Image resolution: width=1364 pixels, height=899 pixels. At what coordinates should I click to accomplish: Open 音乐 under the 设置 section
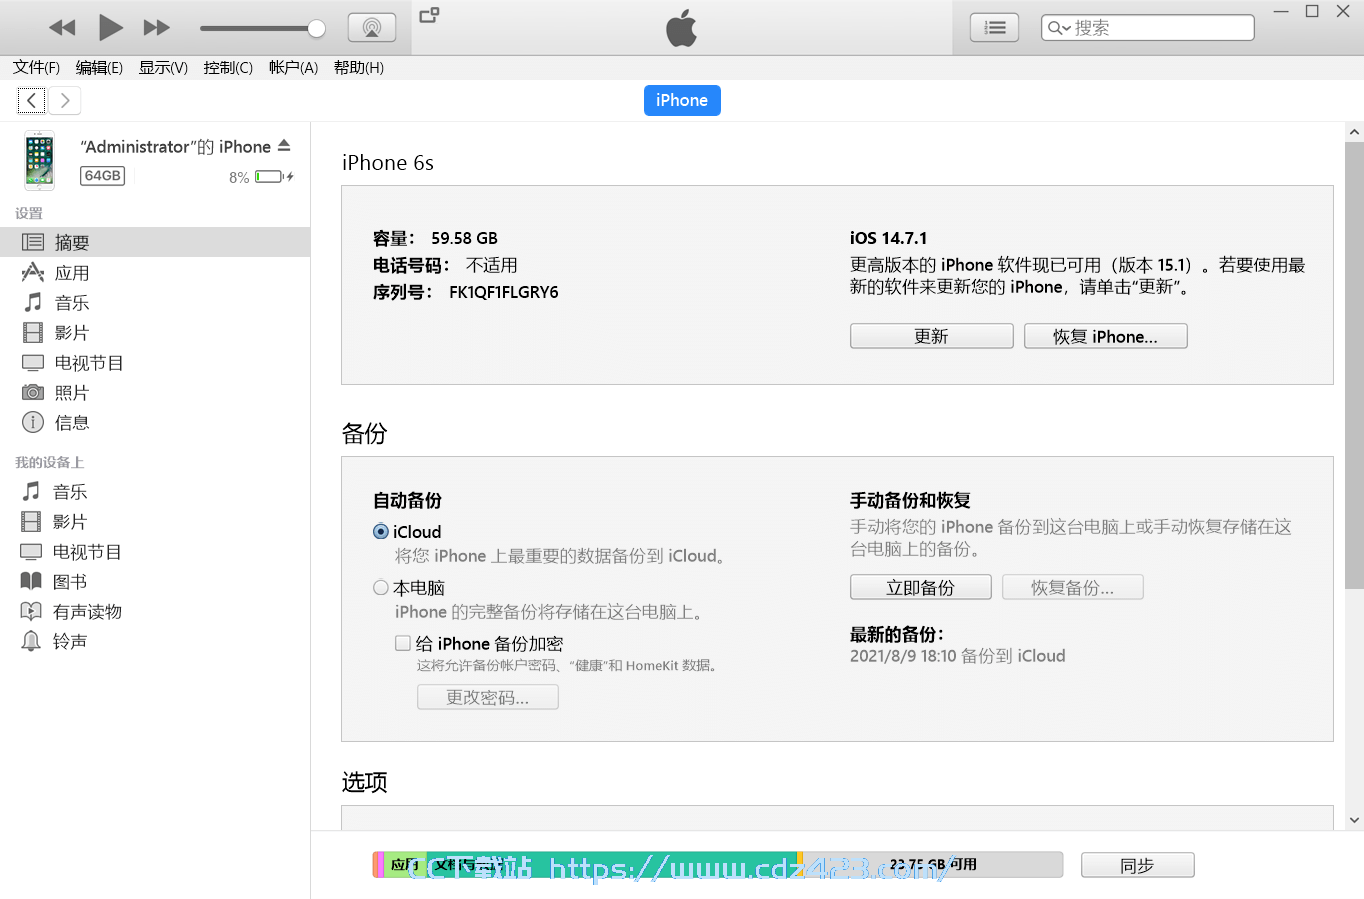155,302
